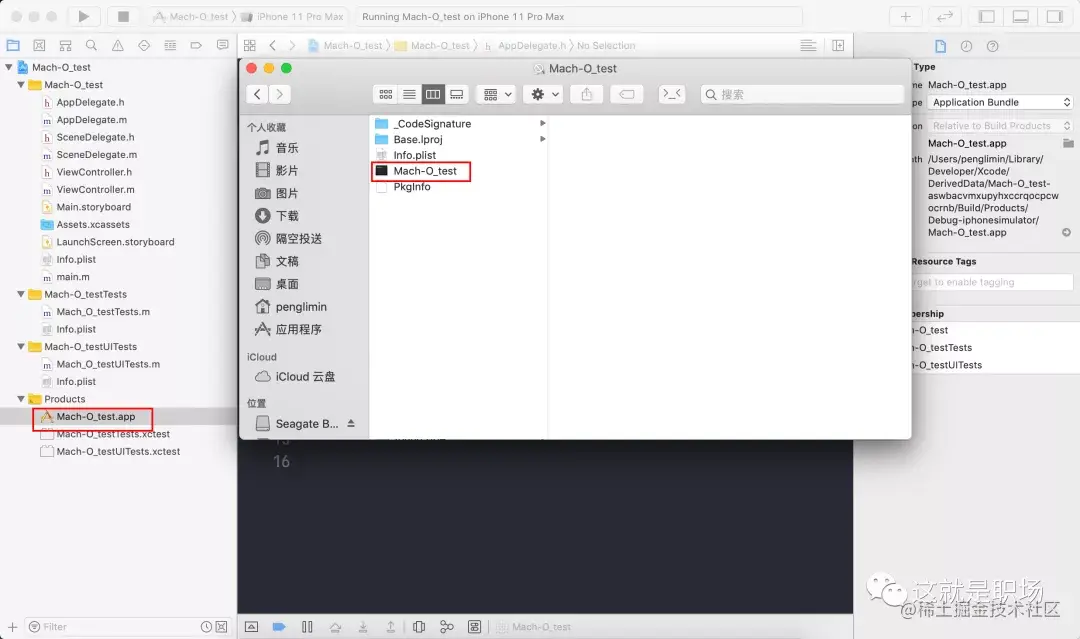Open the related items grid icon
Viewport: 1080px width, 639px height.
249,45
